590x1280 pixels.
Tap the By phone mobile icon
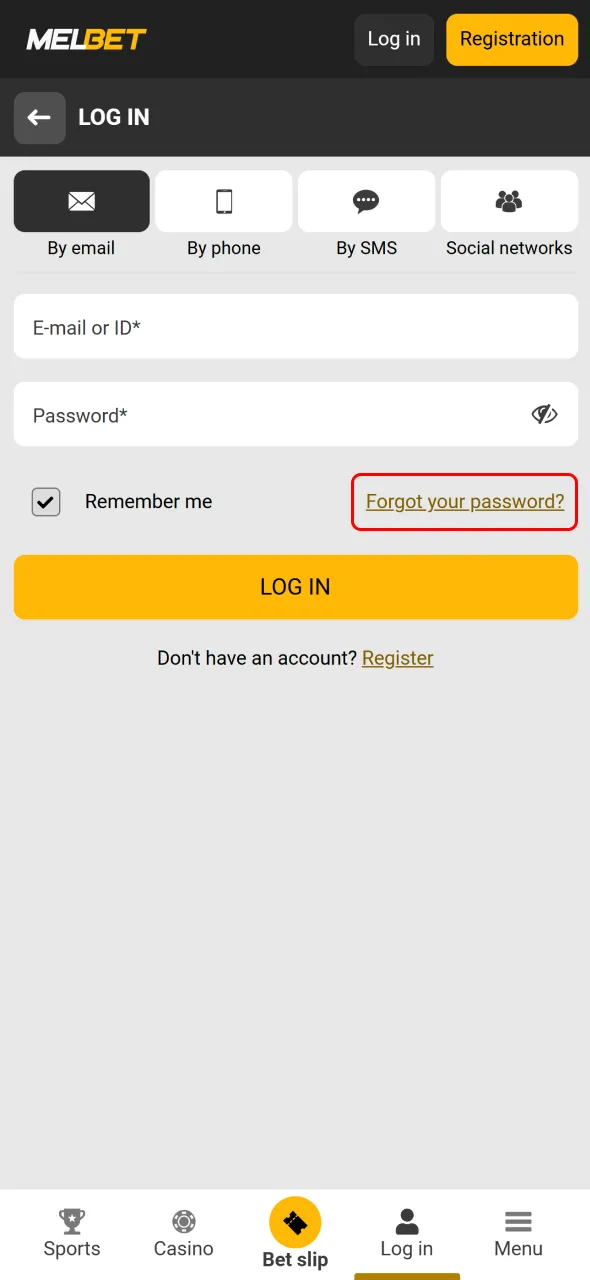[223, 200]
